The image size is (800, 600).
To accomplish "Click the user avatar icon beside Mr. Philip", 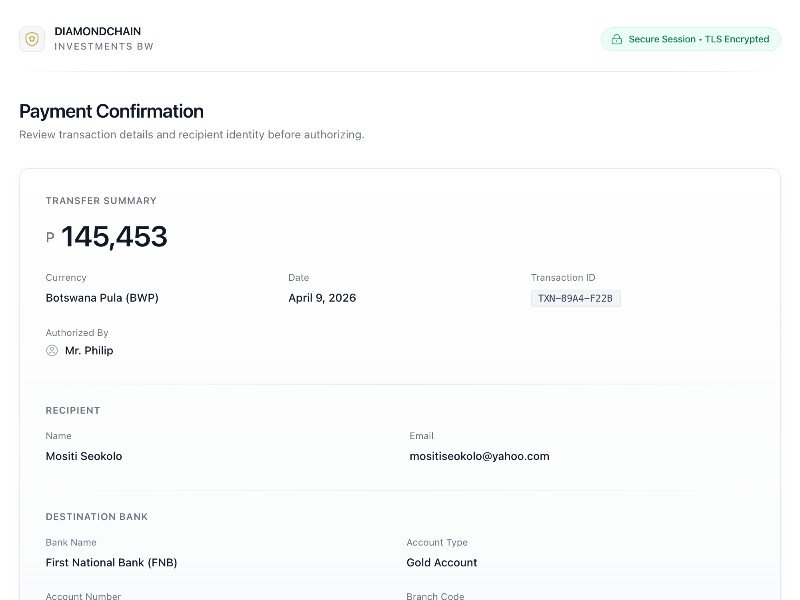I will 52,351.
